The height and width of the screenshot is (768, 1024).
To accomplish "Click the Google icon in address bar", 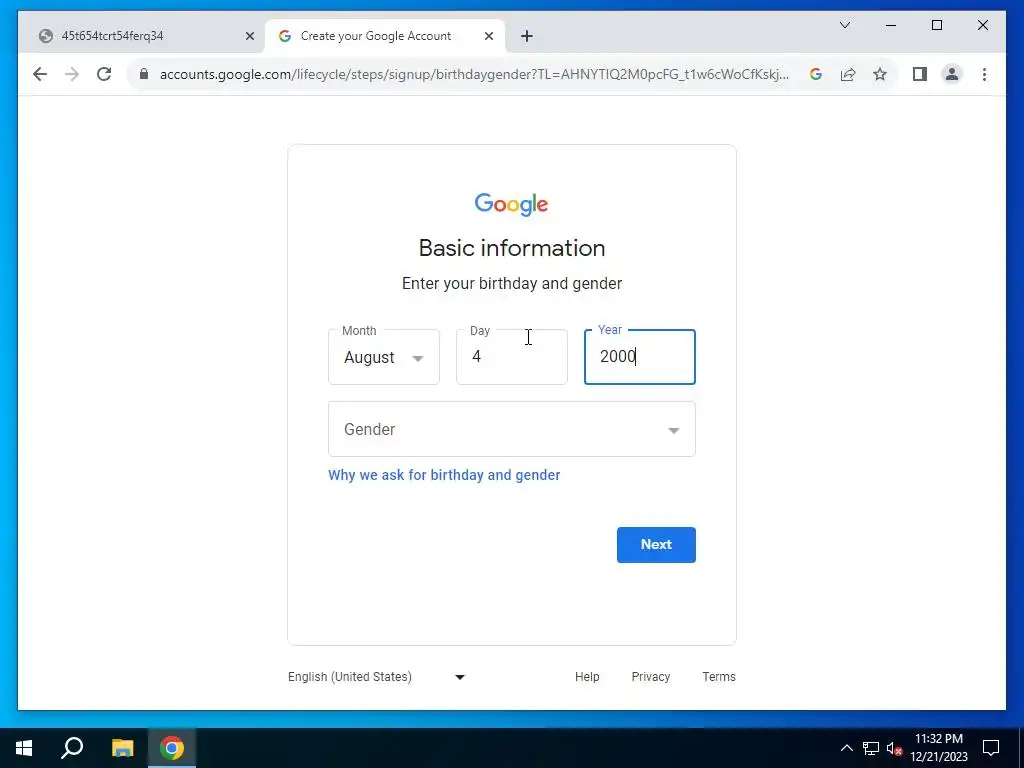I will click(816, 74).
